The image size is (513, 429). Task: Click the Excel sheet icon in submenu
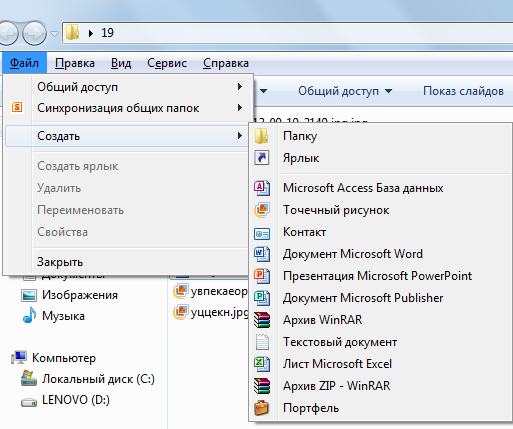coord(262,364)
